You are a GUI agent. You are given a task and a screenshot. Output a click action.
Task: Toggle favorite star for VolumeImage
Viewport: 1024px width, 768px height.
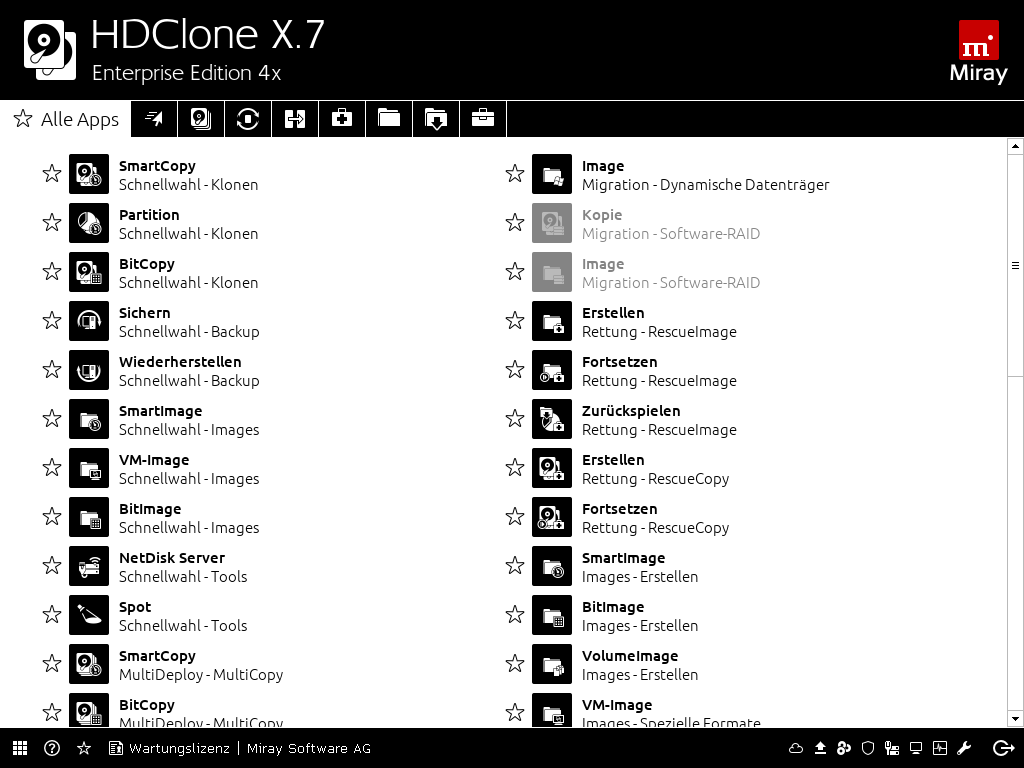coord(515,664)
